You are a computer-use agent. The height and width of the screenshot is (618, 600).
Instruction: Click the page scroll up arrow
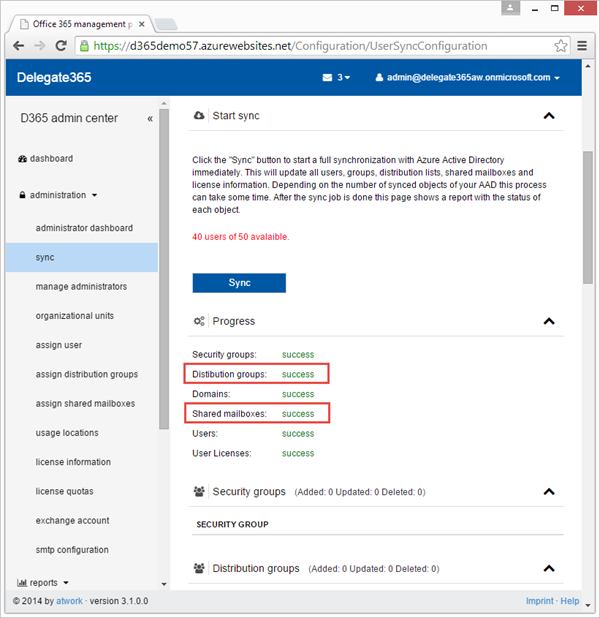tap(588, 66)
